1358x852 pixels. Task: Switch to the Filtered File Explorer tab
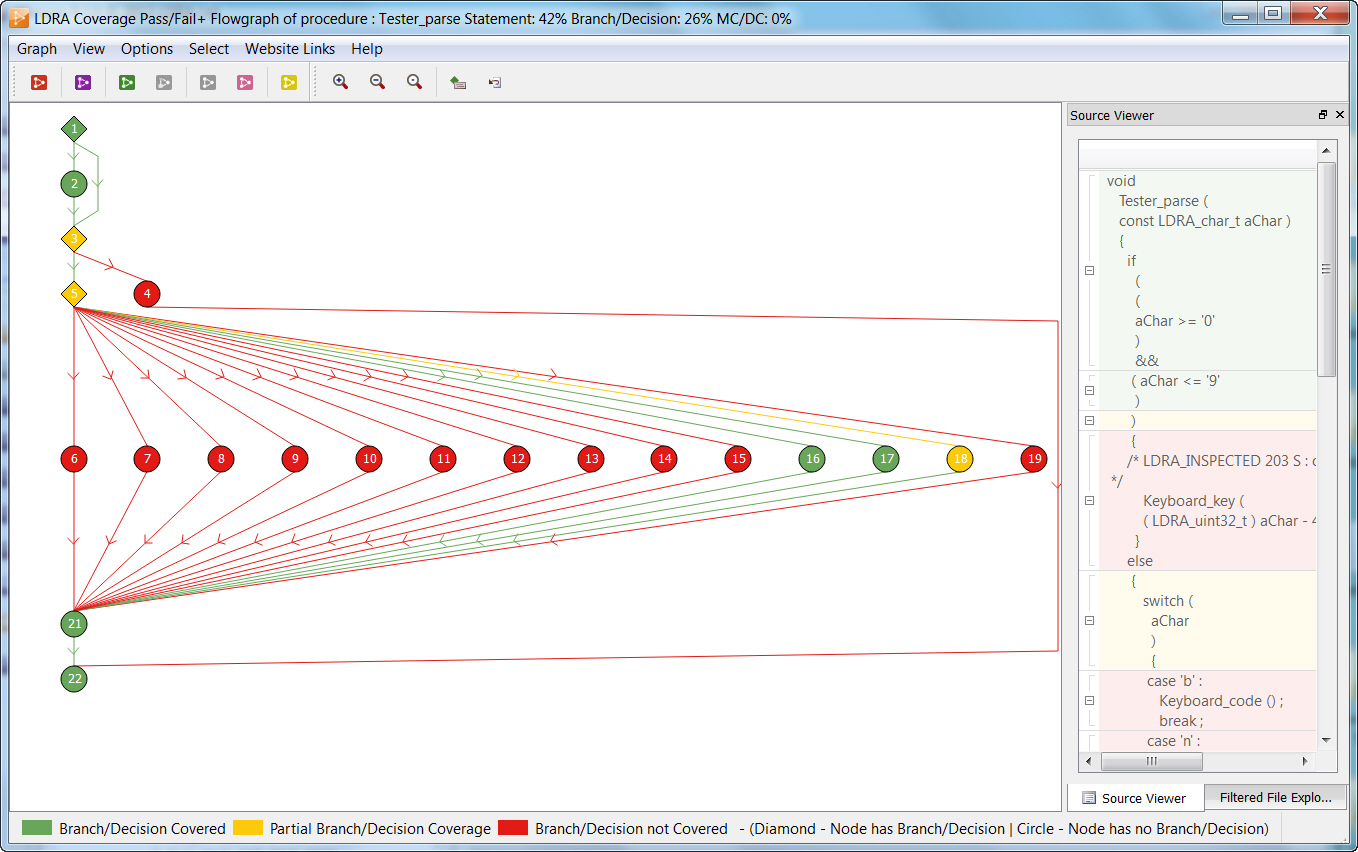pos(1275,797)
